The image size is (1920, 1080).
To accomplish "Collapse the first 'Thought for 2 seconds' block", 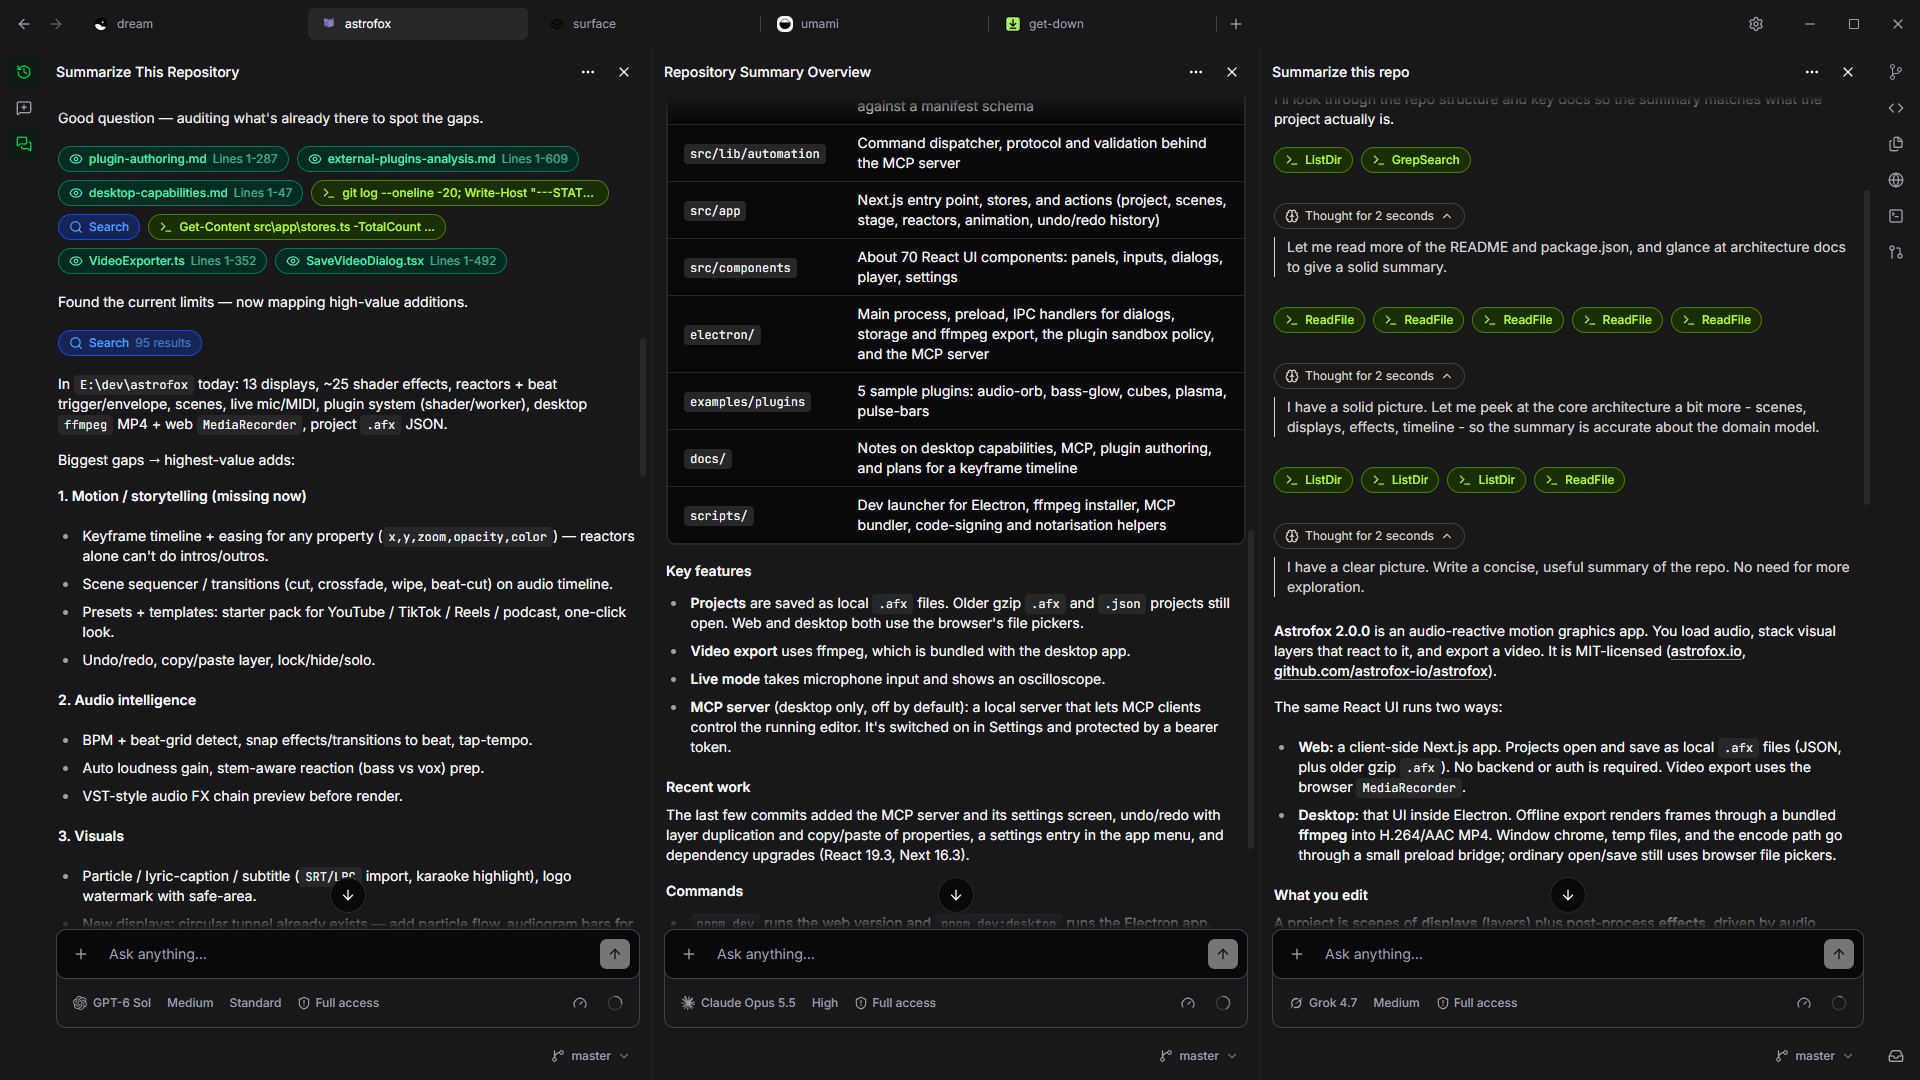I will tap(1369, 216).
